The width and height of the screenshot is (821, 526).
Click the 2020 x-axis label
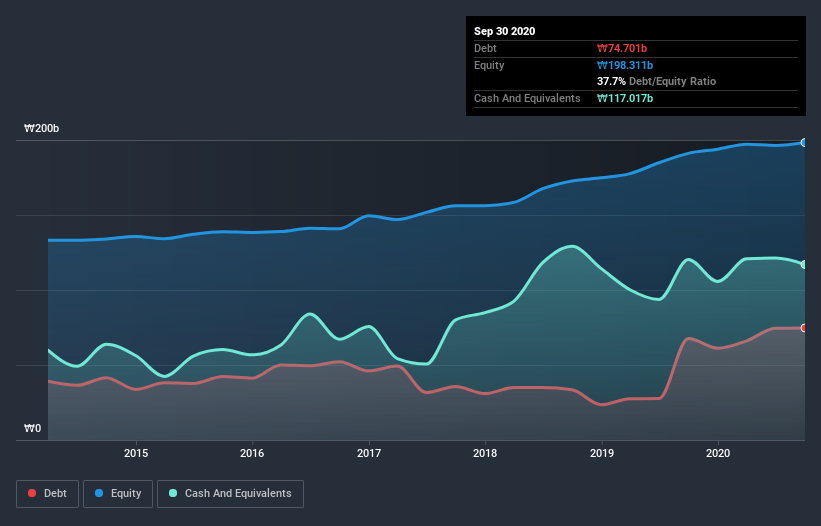pos(718,453)
